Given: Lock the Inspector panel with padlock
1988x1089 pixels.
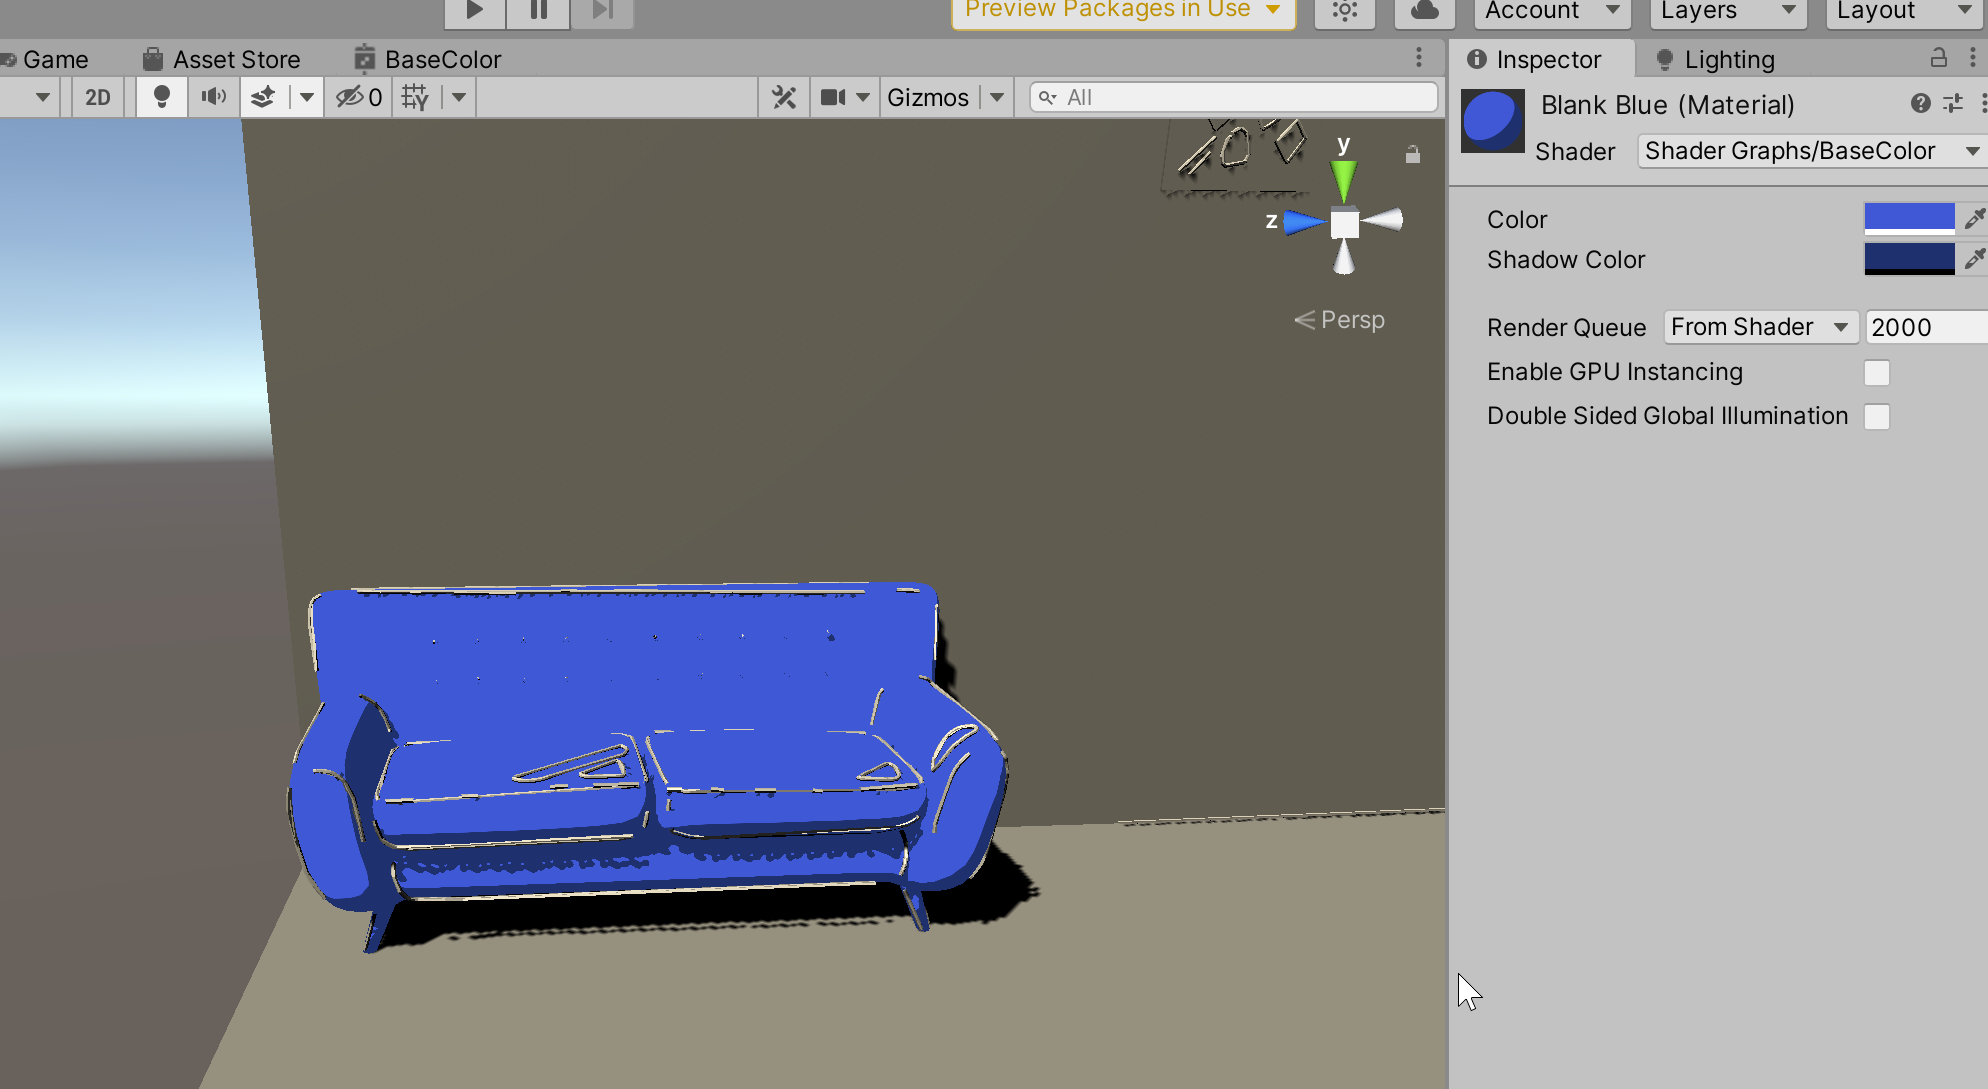Looking at the screenshot, I should [1938, 58].
